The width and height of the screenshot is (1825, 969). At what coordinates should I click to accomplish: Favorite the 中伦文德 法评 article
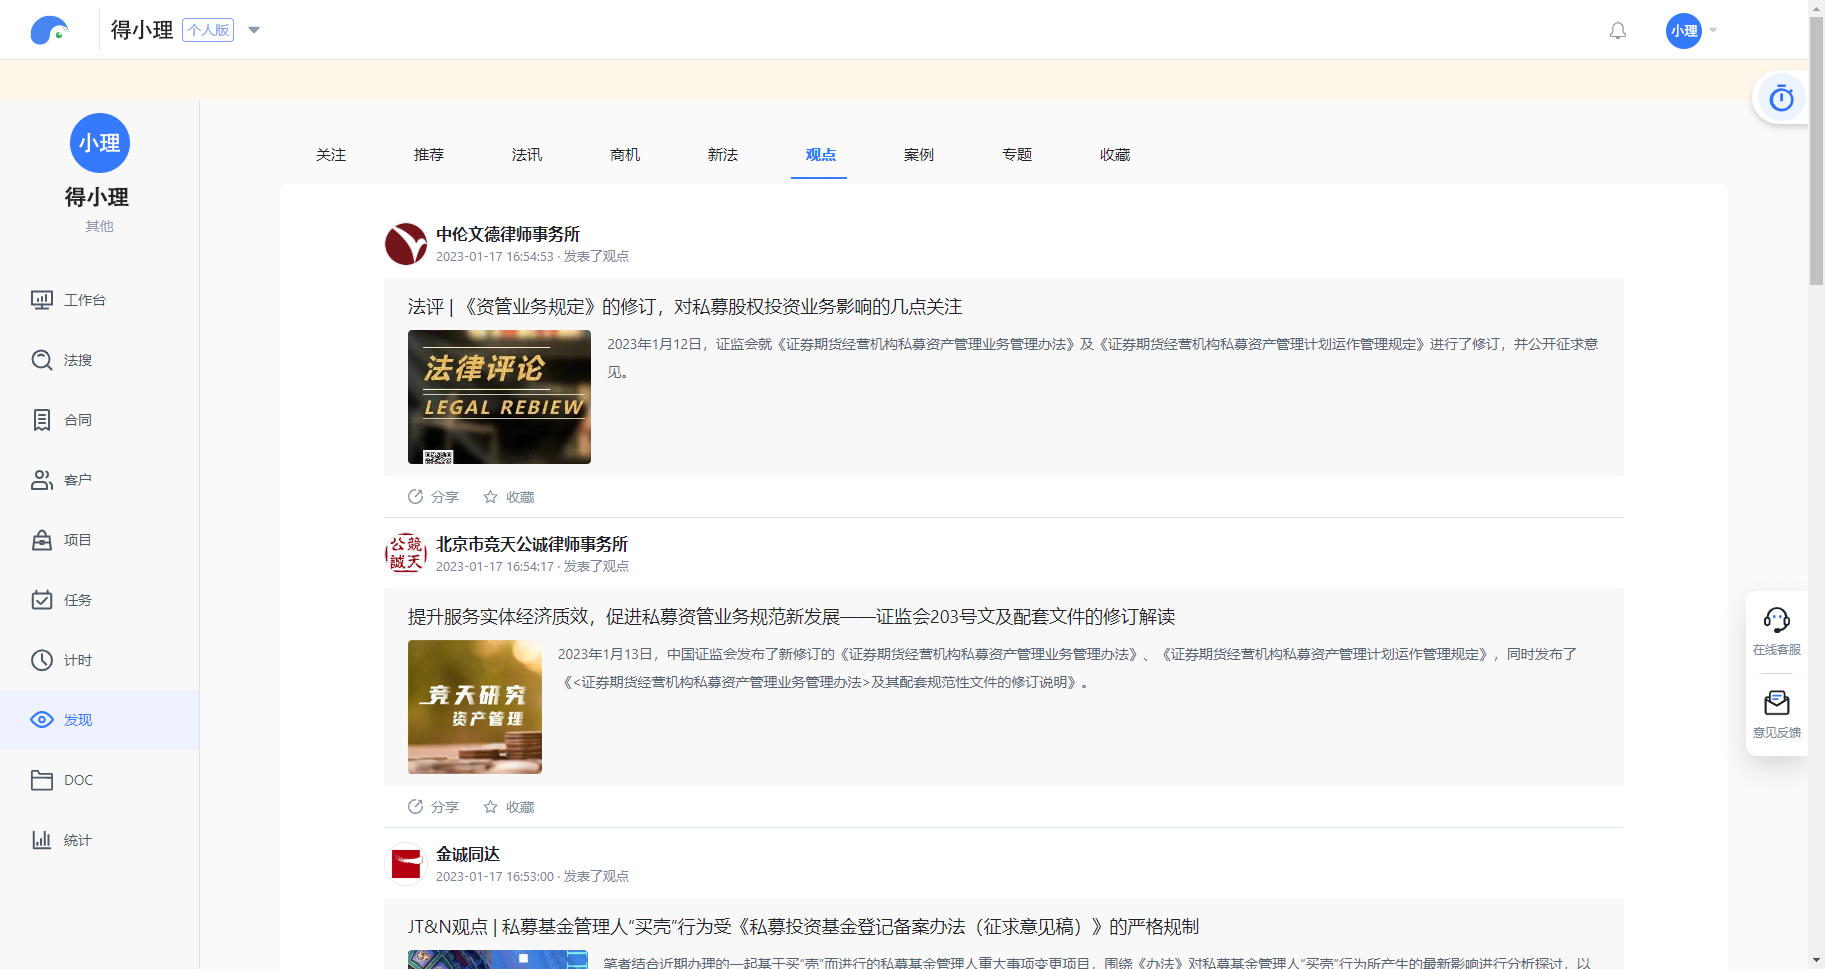coord(509,497)
